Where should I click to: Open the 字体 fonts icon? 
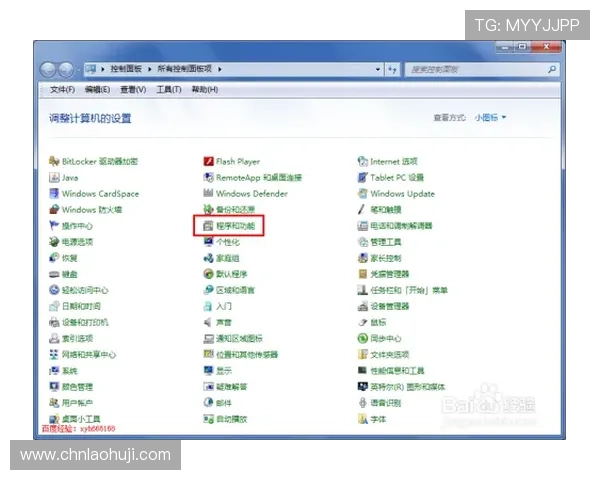[x=362, y=419]
